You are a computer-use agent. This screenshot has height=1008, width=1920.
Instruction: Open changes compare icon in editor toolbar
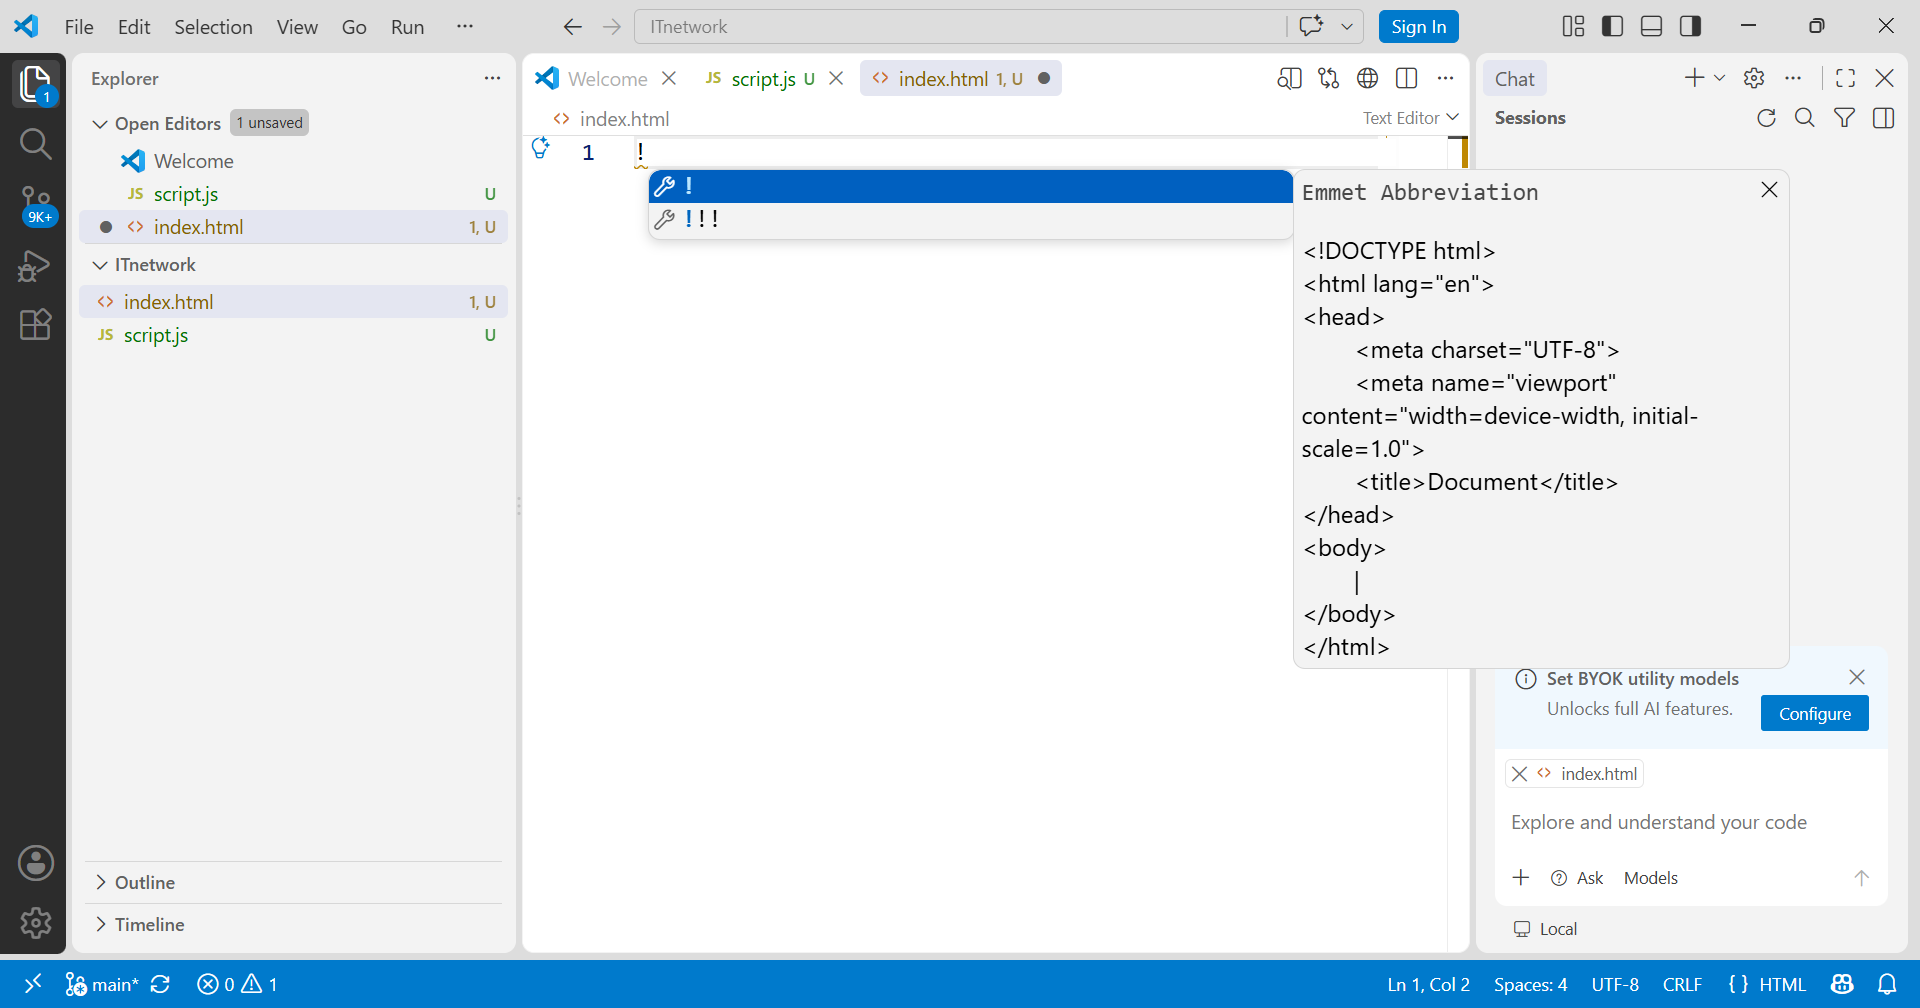pyautogui.click(x=1328, y=78)
